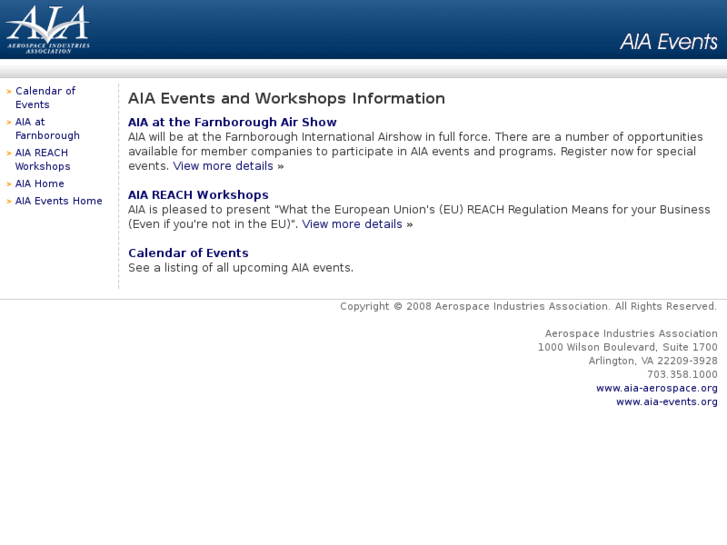Image resolution: width=727 pixels, height=545 pixels.
Task: Click the copyright 2008 notice text
Action: coord(528,307)
